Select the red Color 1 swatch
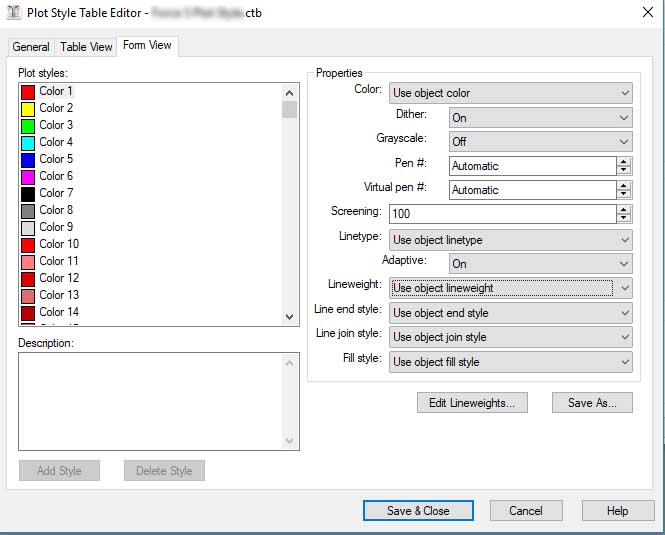The width and height of the screenshot is (665, 535). (x=28, y=91)
